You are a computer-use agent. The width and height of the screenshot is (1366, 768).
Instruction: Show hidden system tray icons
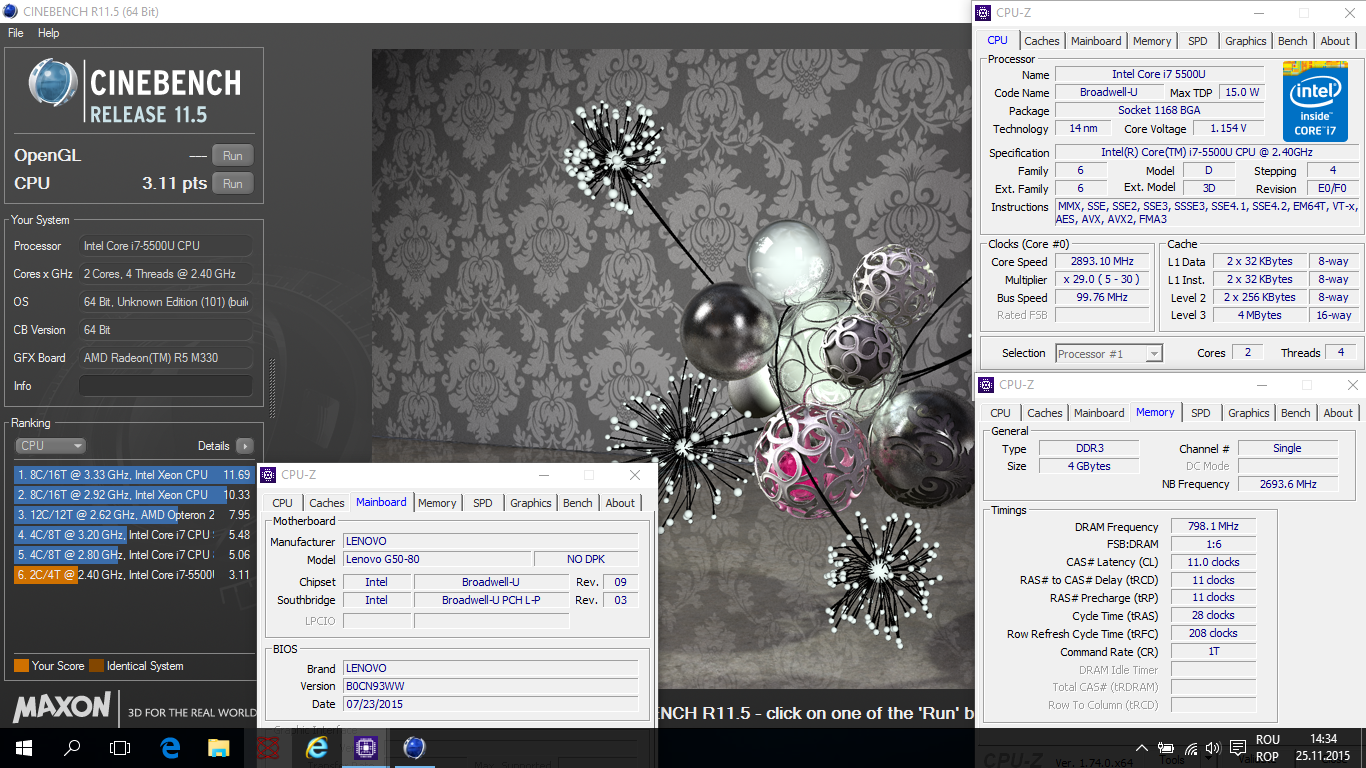coord(1142,748)
